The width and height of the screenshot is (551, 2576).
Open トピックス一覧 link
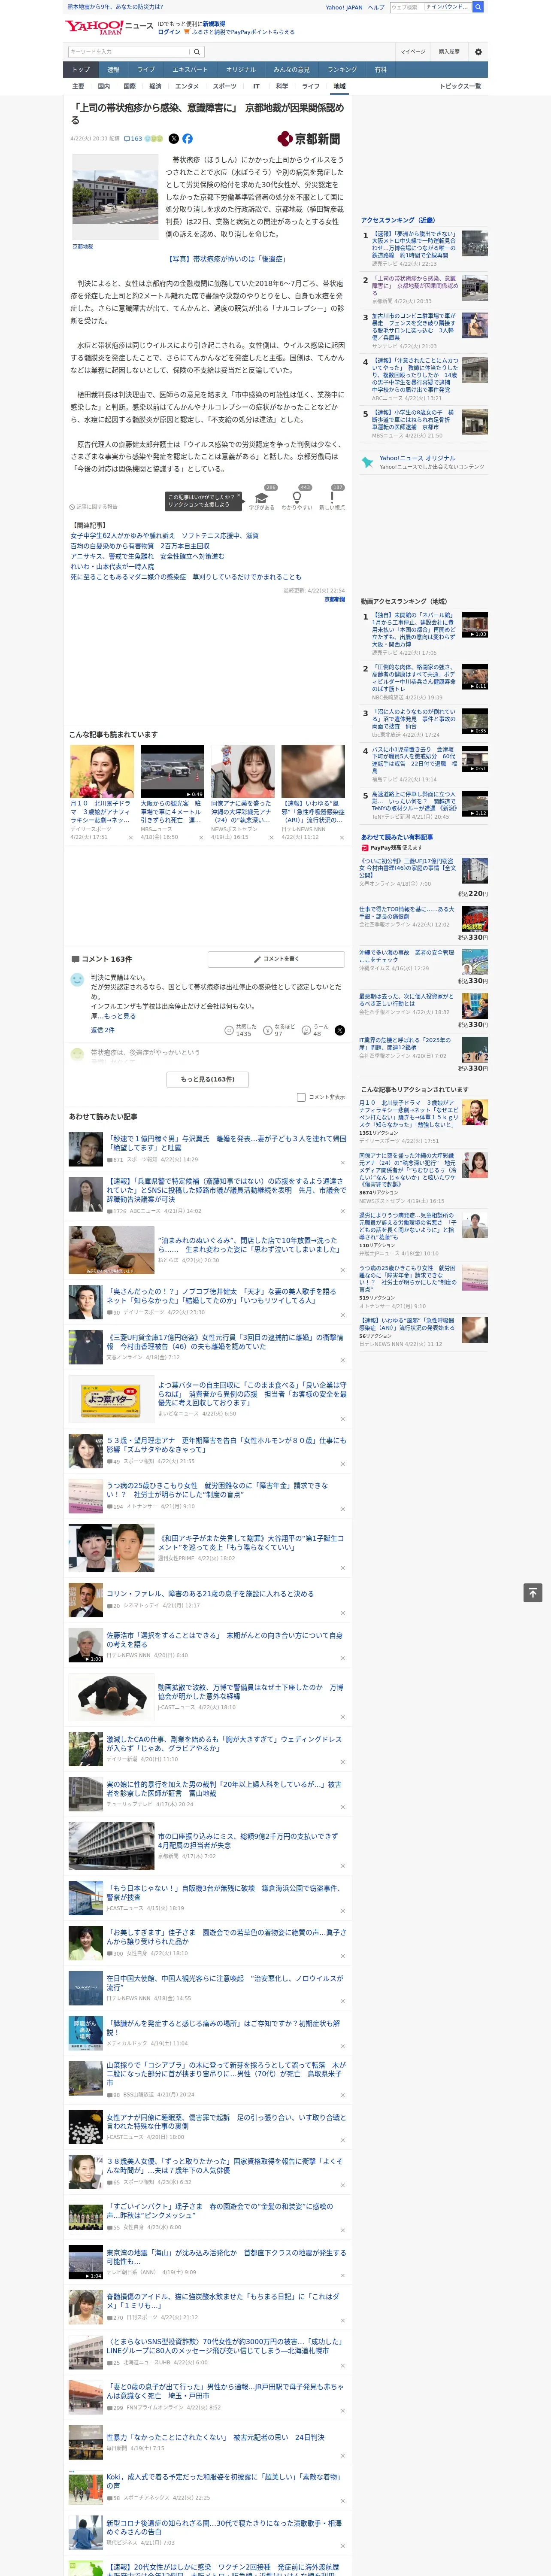tap(460, 86)
